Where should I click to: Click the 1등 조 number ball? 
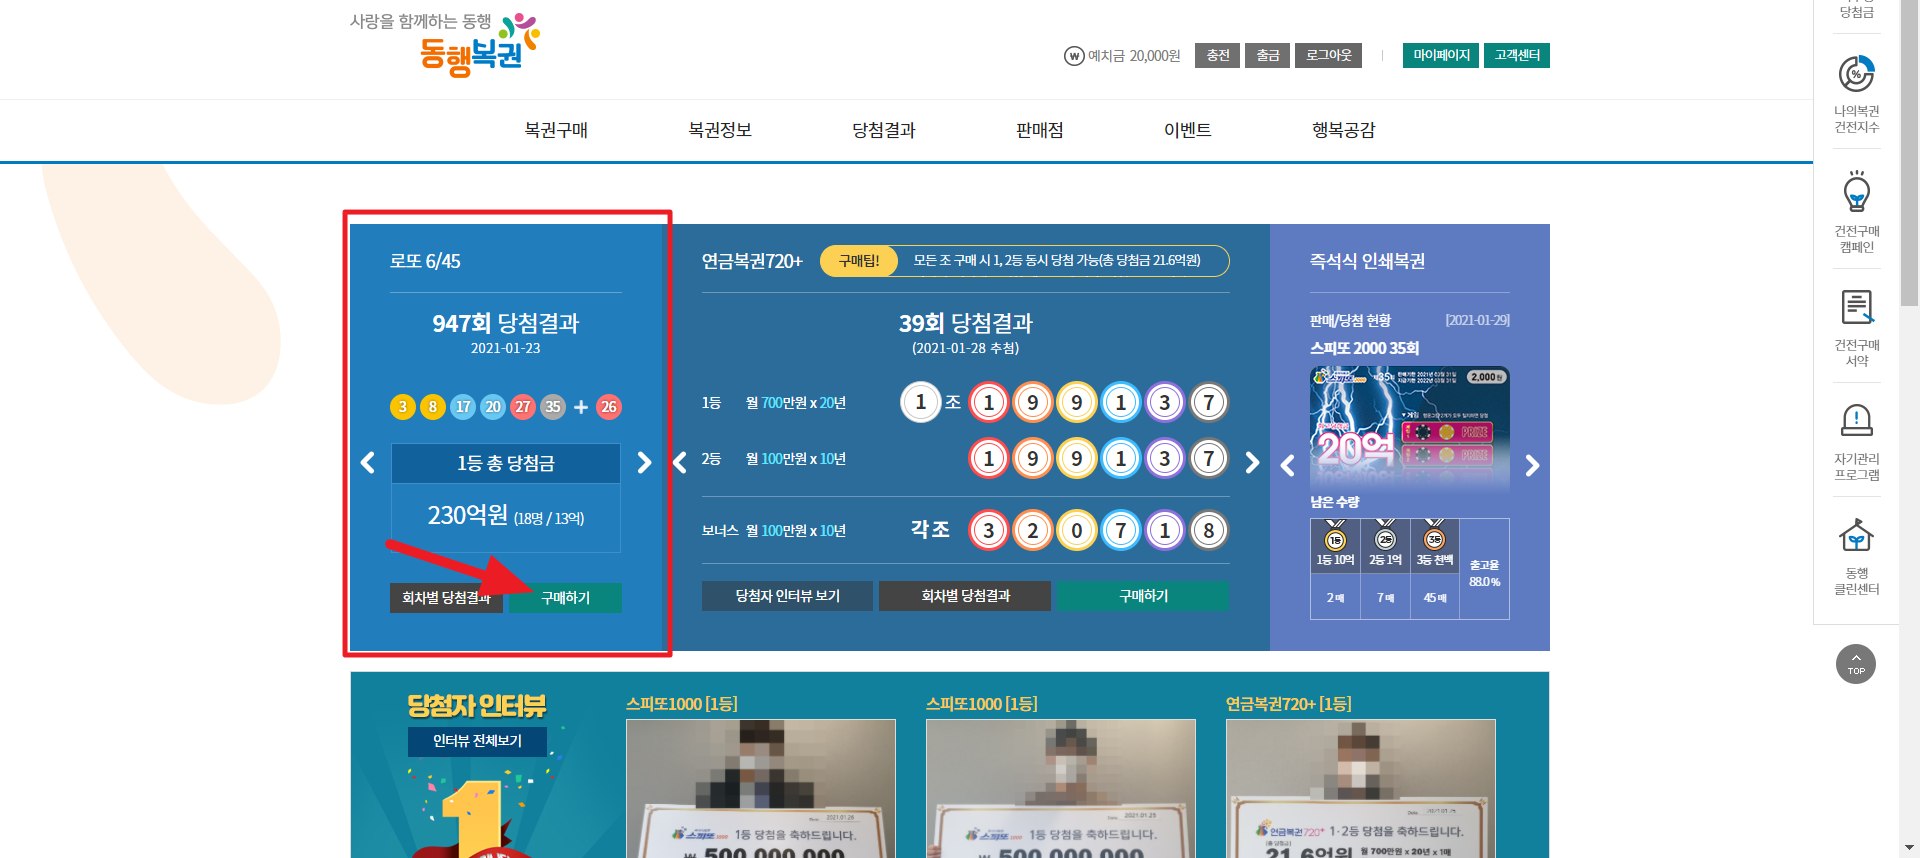(921, 402)
